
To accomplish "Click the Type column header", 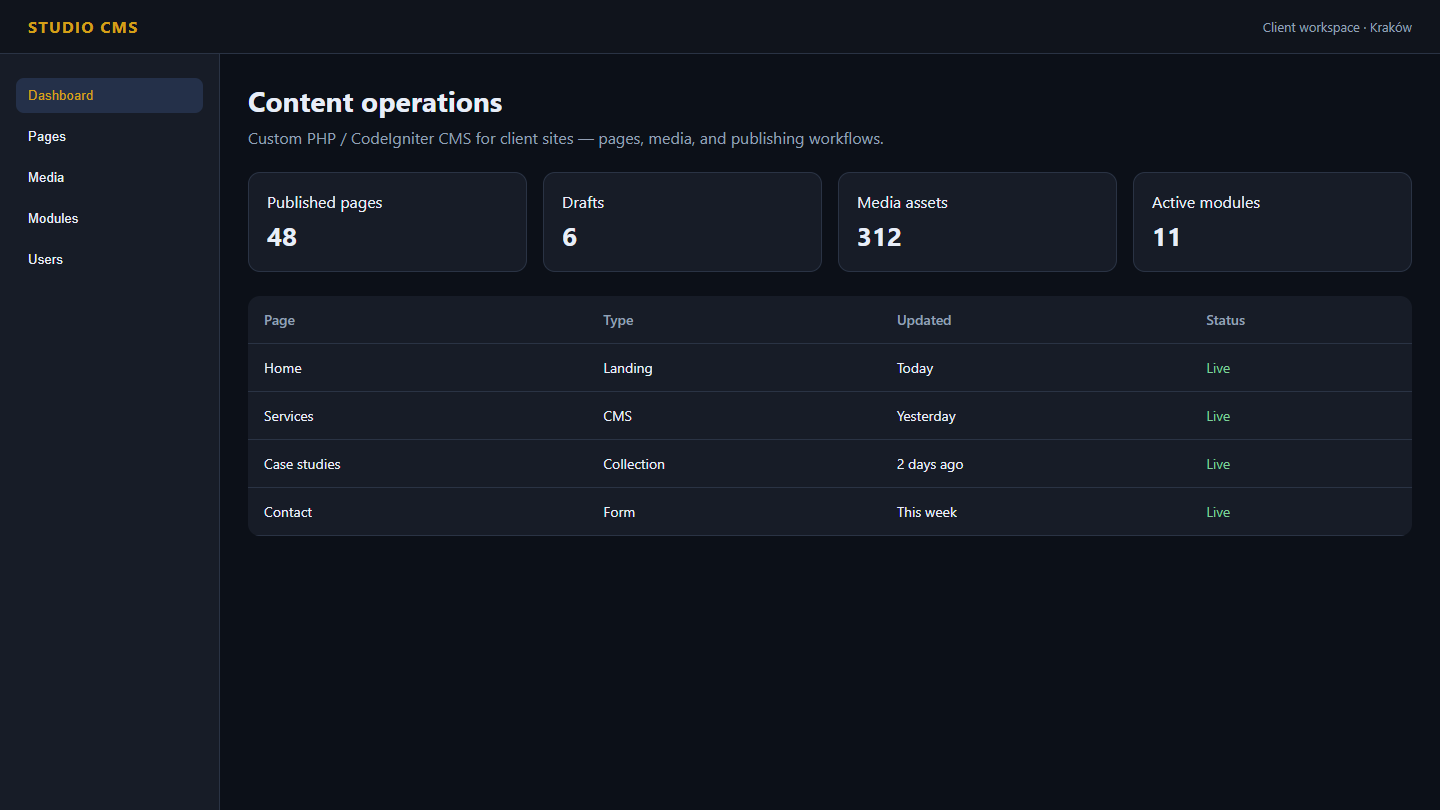I will [618, 321].
